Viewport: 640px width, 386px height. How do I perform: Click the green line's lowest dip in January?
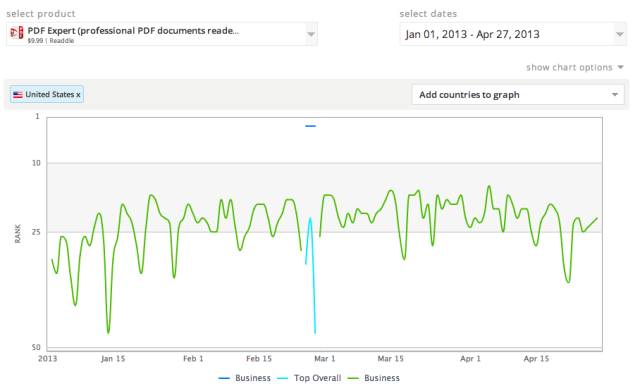coord(108,333)
